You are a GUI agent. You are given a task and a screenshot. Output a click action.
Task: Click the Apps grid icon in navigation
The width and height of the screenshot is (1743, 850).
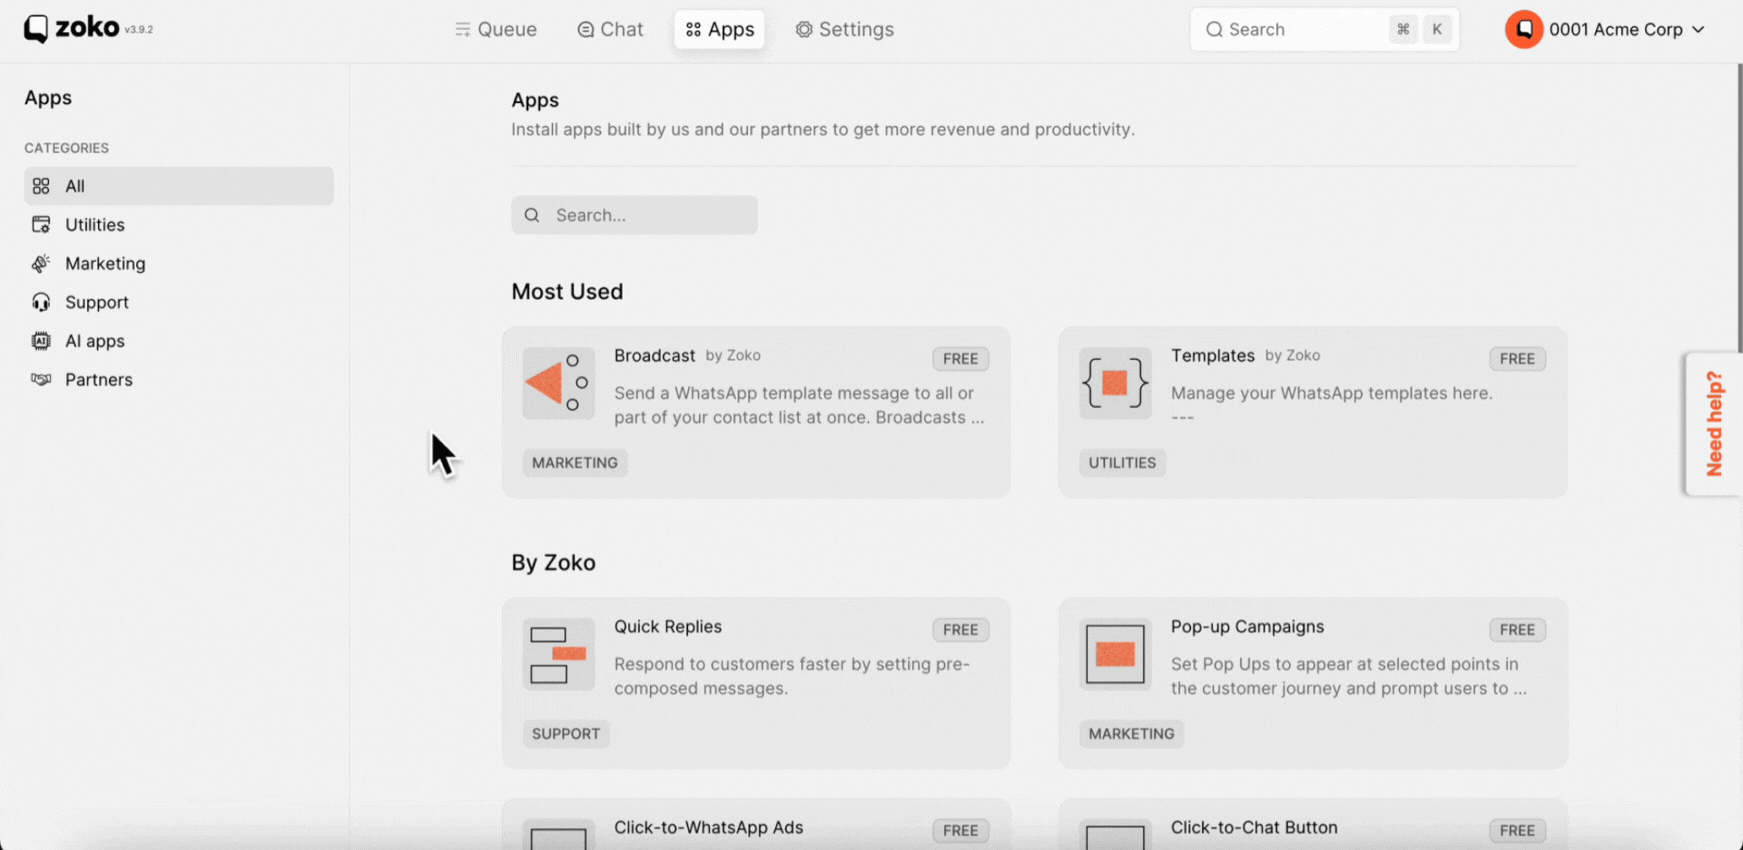pyautogui.click(x=693, y=30)
